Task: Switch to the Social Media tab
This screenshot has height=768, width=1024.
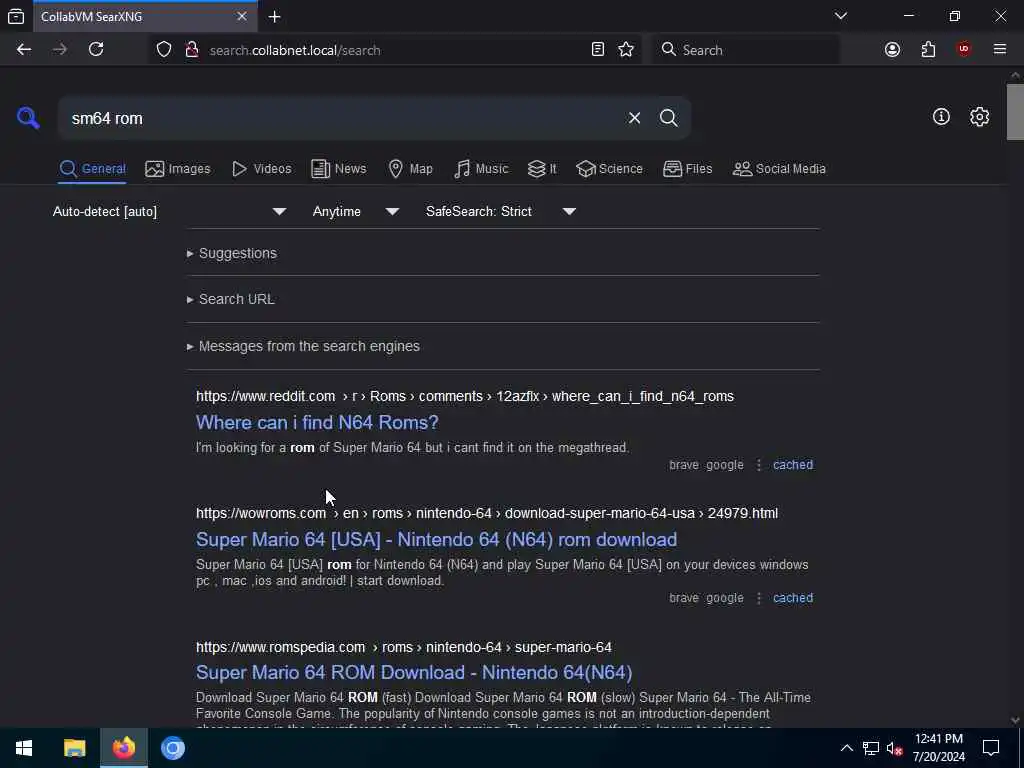Action: [779, 169]
